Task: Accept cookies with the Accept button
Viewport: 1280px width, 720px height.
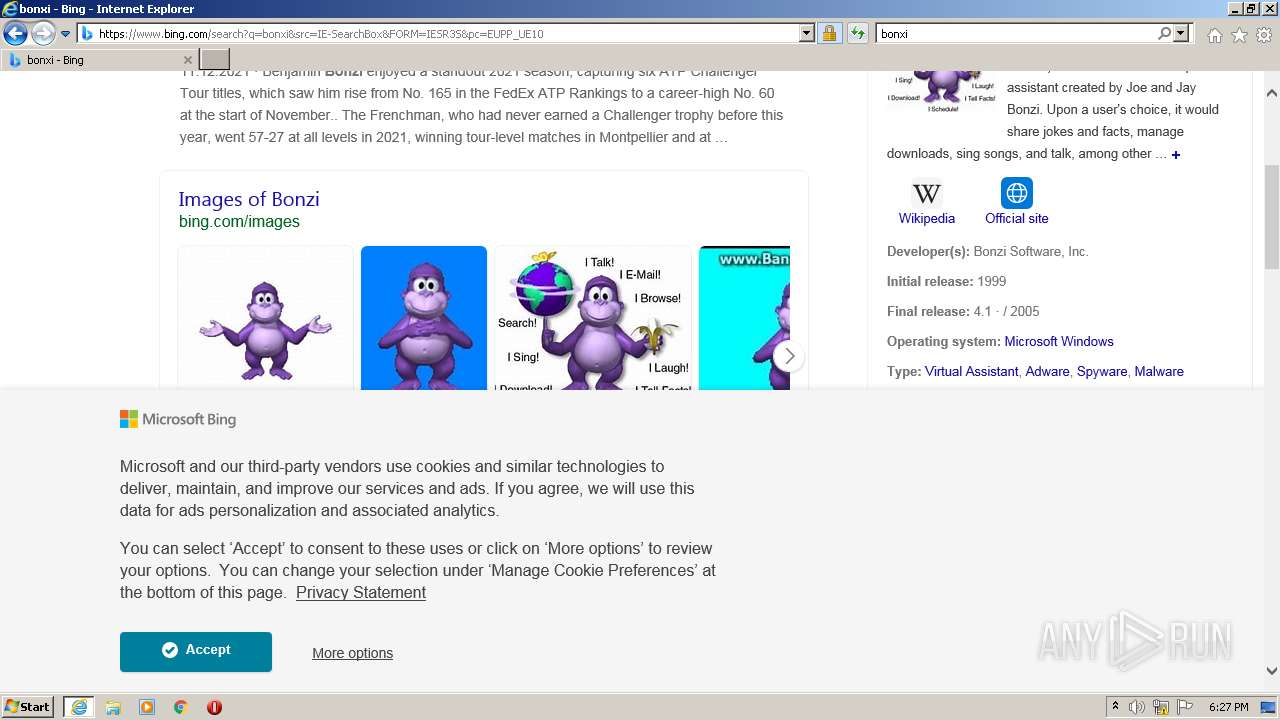Action: point(196,651)
